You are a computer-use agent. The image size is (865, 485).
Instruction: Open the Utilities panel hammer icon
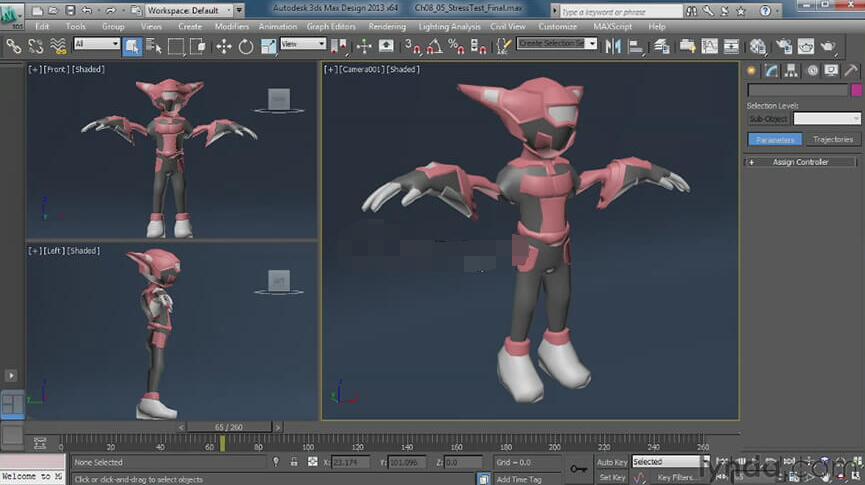click(x=851, y=71)
